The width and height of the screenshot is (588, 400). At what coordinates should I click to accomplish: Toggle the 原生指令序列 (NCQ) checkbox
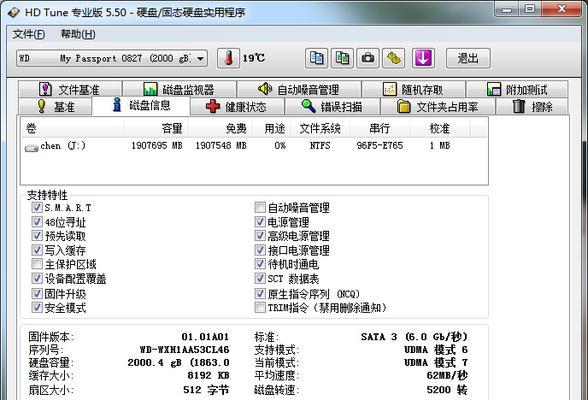tap(260, 294)
